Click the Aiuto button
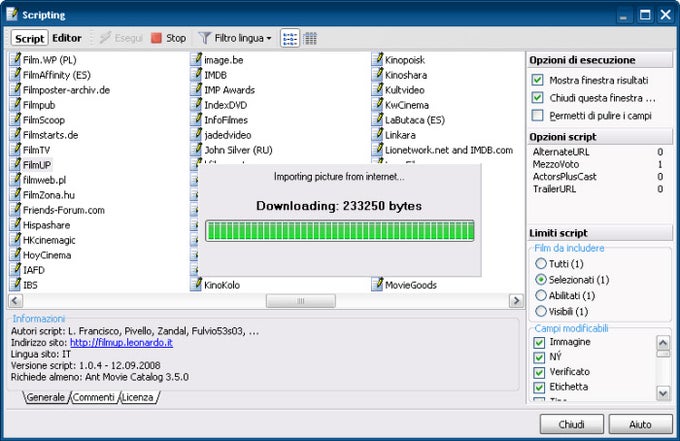The height and width of the screenshot is (441, 680). (640, 424)
